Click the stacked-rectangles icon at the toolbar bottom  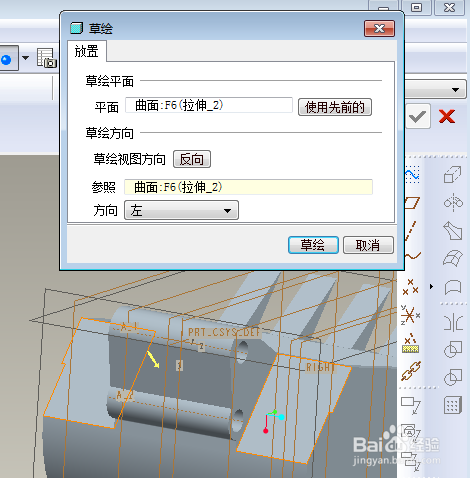tap(412, 462)
